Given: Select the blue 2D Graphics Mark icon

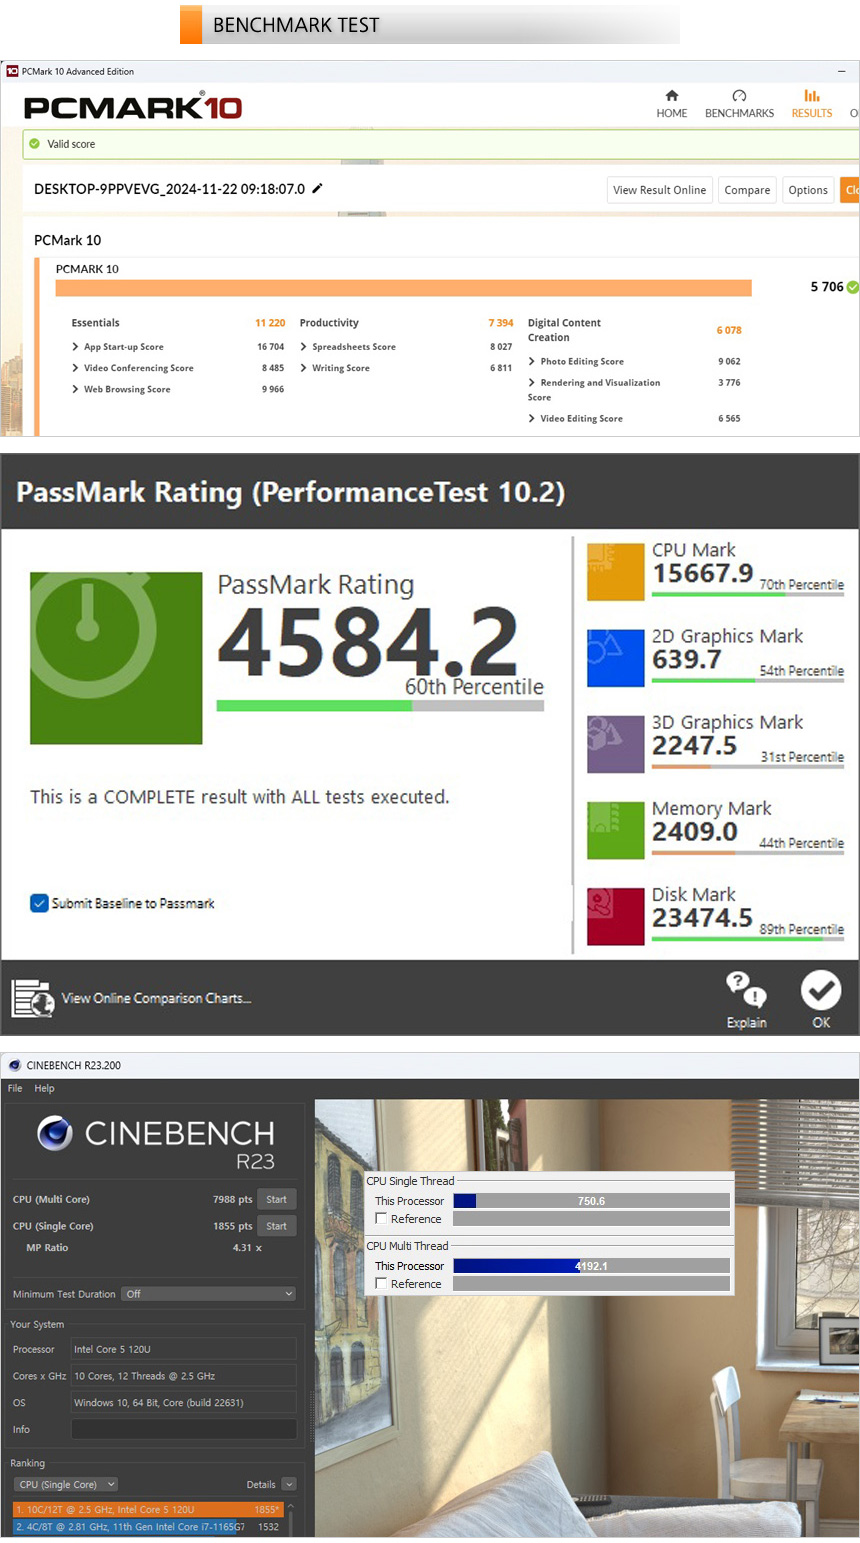Looking at the screenshot, I should click(x=615, y=658).
